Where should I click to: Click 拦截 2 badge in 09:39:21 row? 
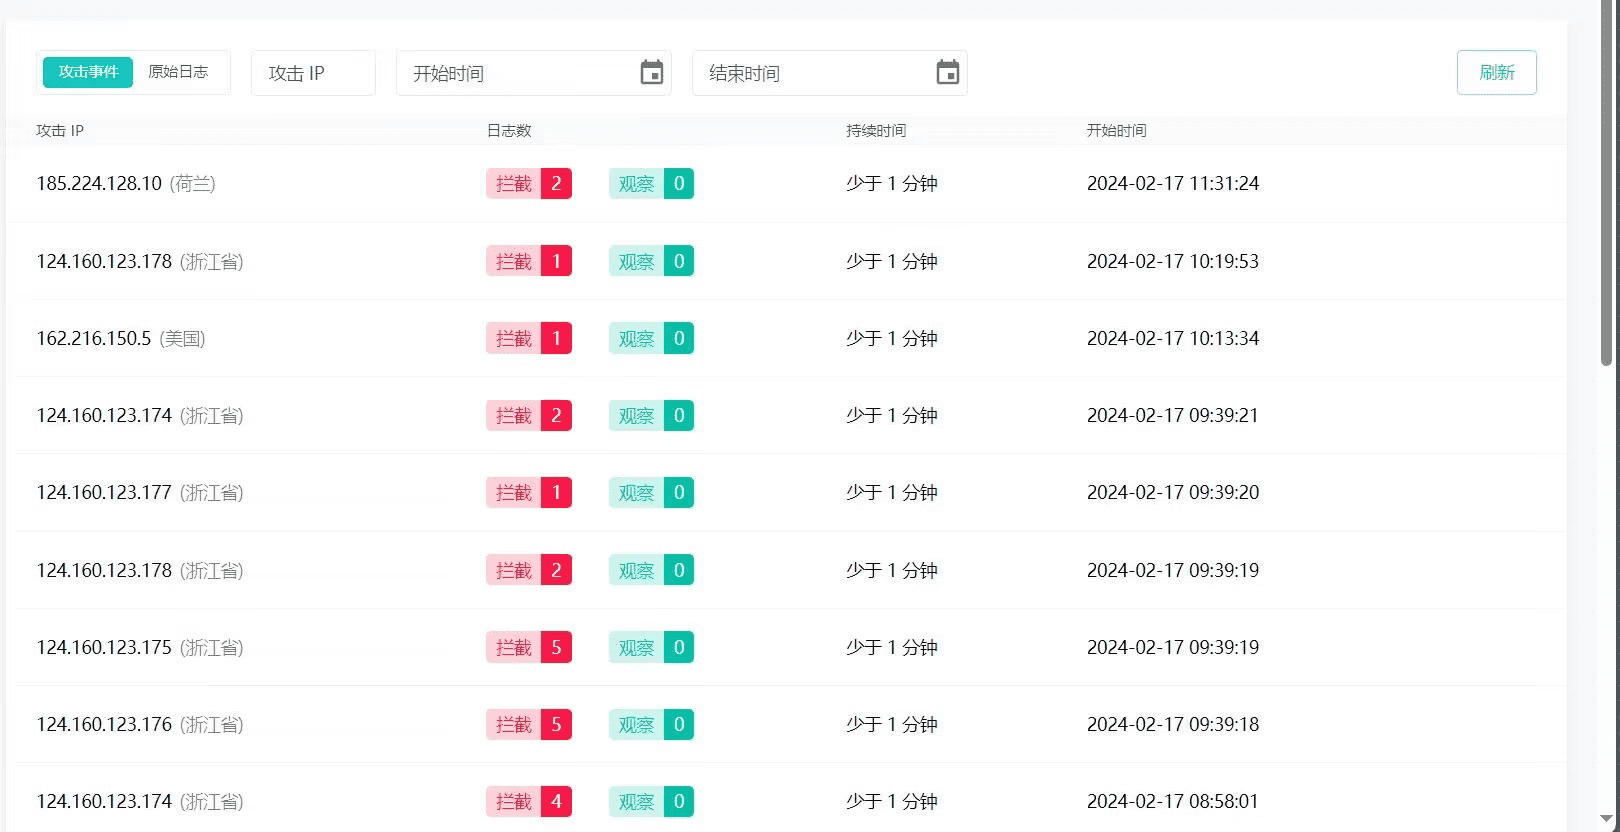[529, 416]
